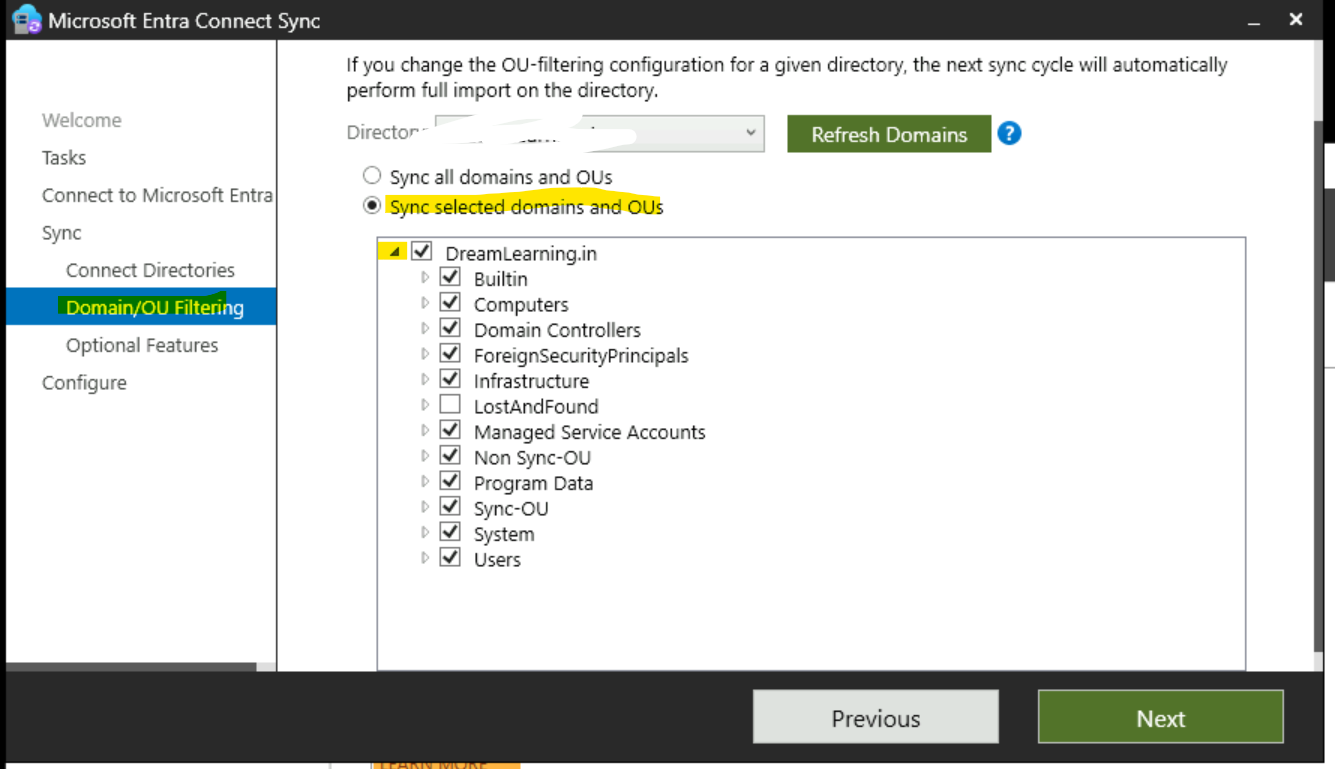This screenshot has height=769, width=1335.
Task: Toggle the Sync-OU checkbox
Action: coord(450,507)
